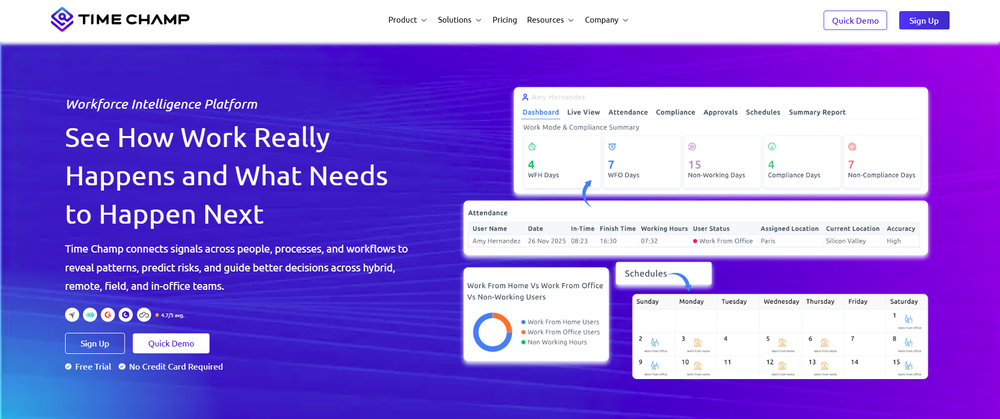Open the paper-plane review badge
The height and width of the screenshot is (419, 1000).
point(71,314)
